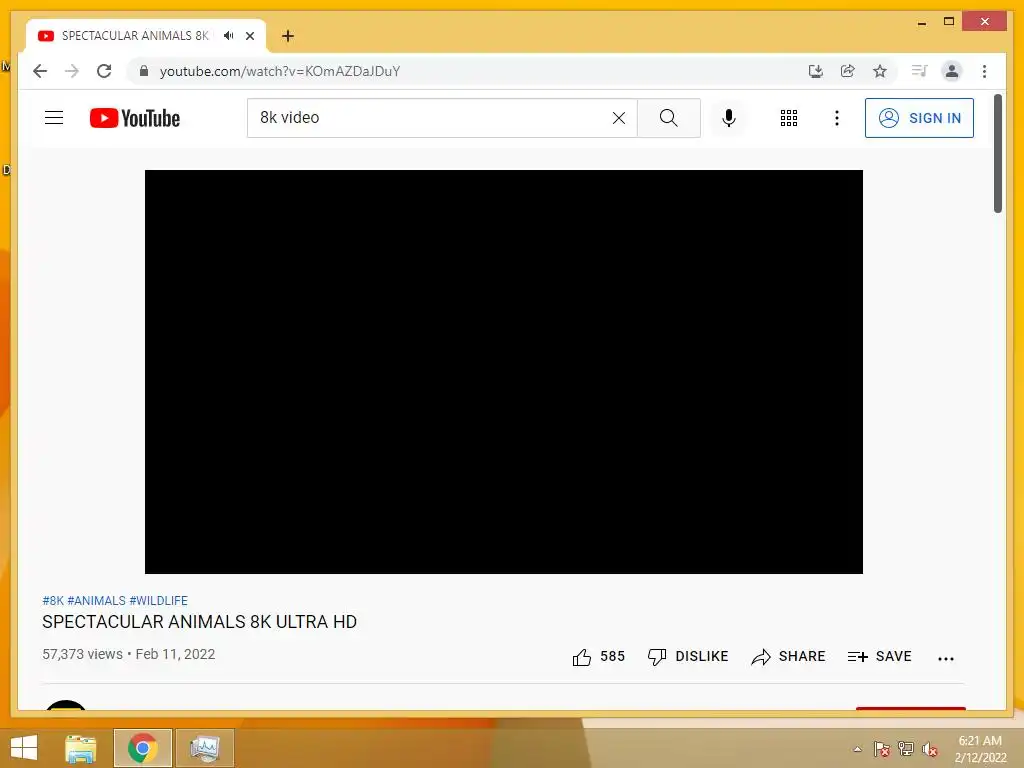Search with your voice microphone

coord(729,118)
